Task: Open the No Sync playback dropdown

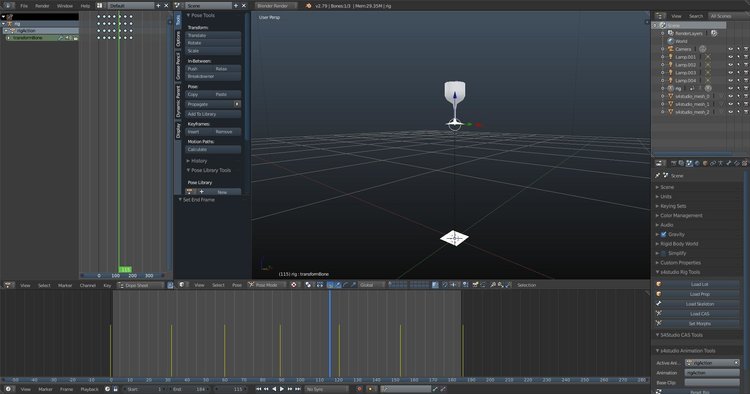Action: pyautogui.click(x=327, y=389)
